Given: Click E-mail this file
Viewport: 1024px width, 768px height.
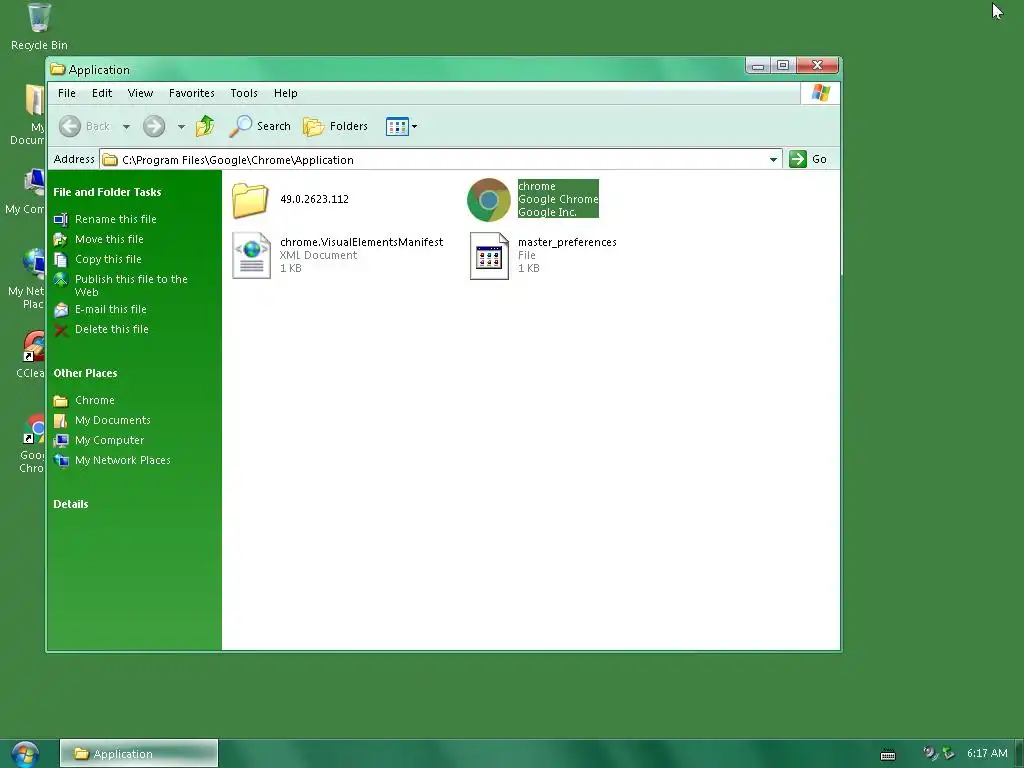Looking at the screenshot, I should (x=110, y=309).
